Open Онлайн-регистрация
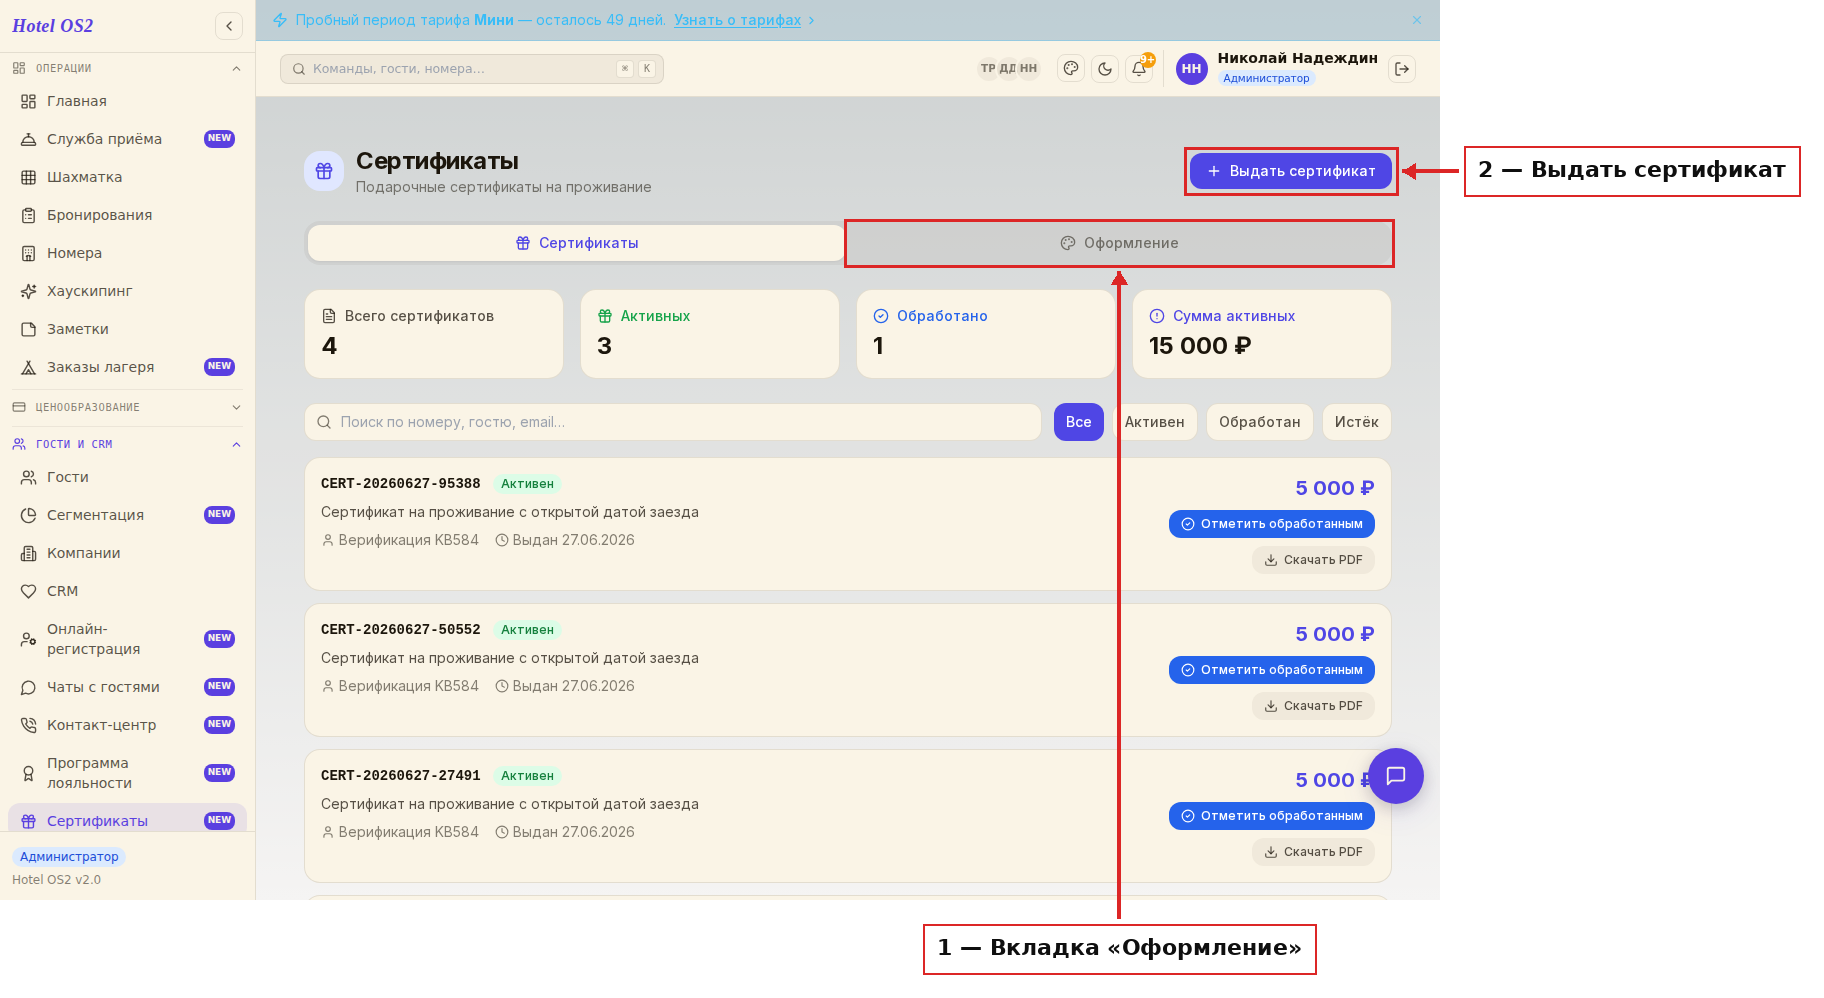1824x998 pixels. 127,639
